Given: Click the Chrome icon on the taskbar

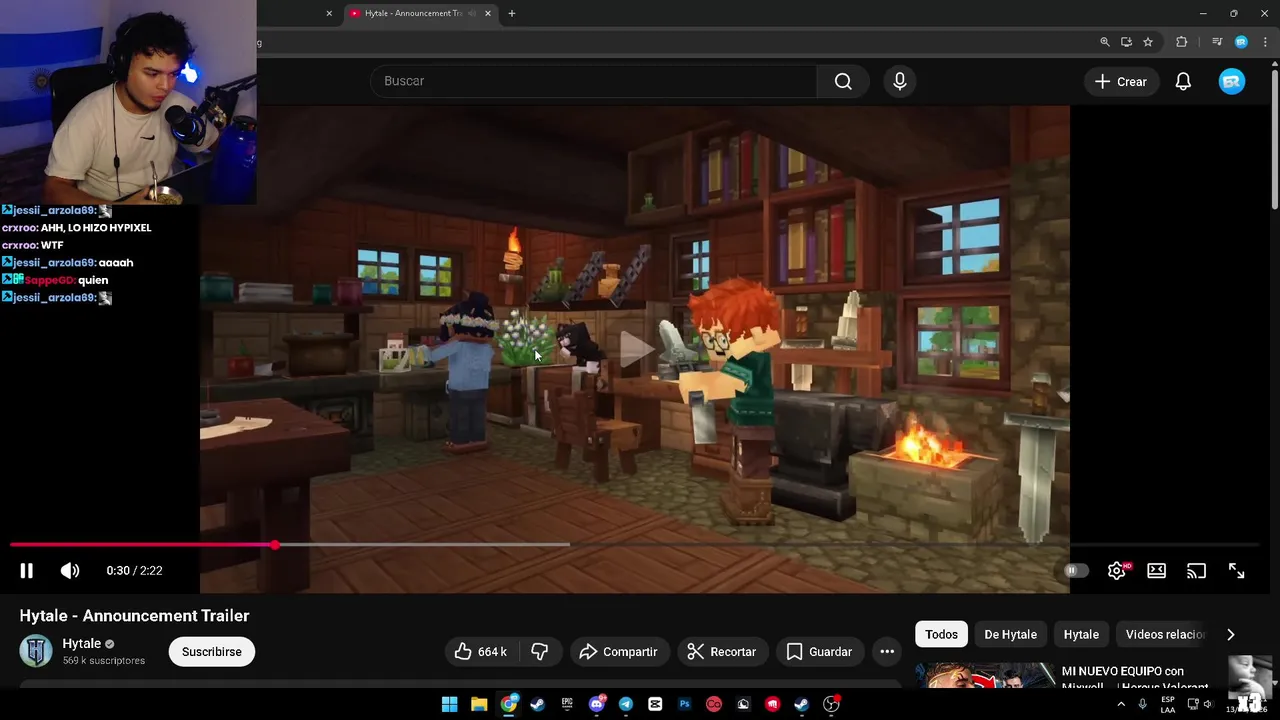Looking at the screenshot, I should [x=509, y=704].
